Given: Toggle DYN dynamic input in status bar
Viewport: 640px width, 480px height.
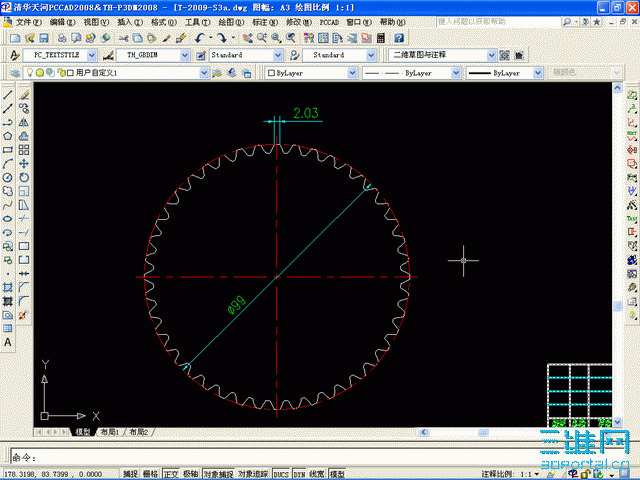Looking at the screenshot, I should (x=300, y=474).
